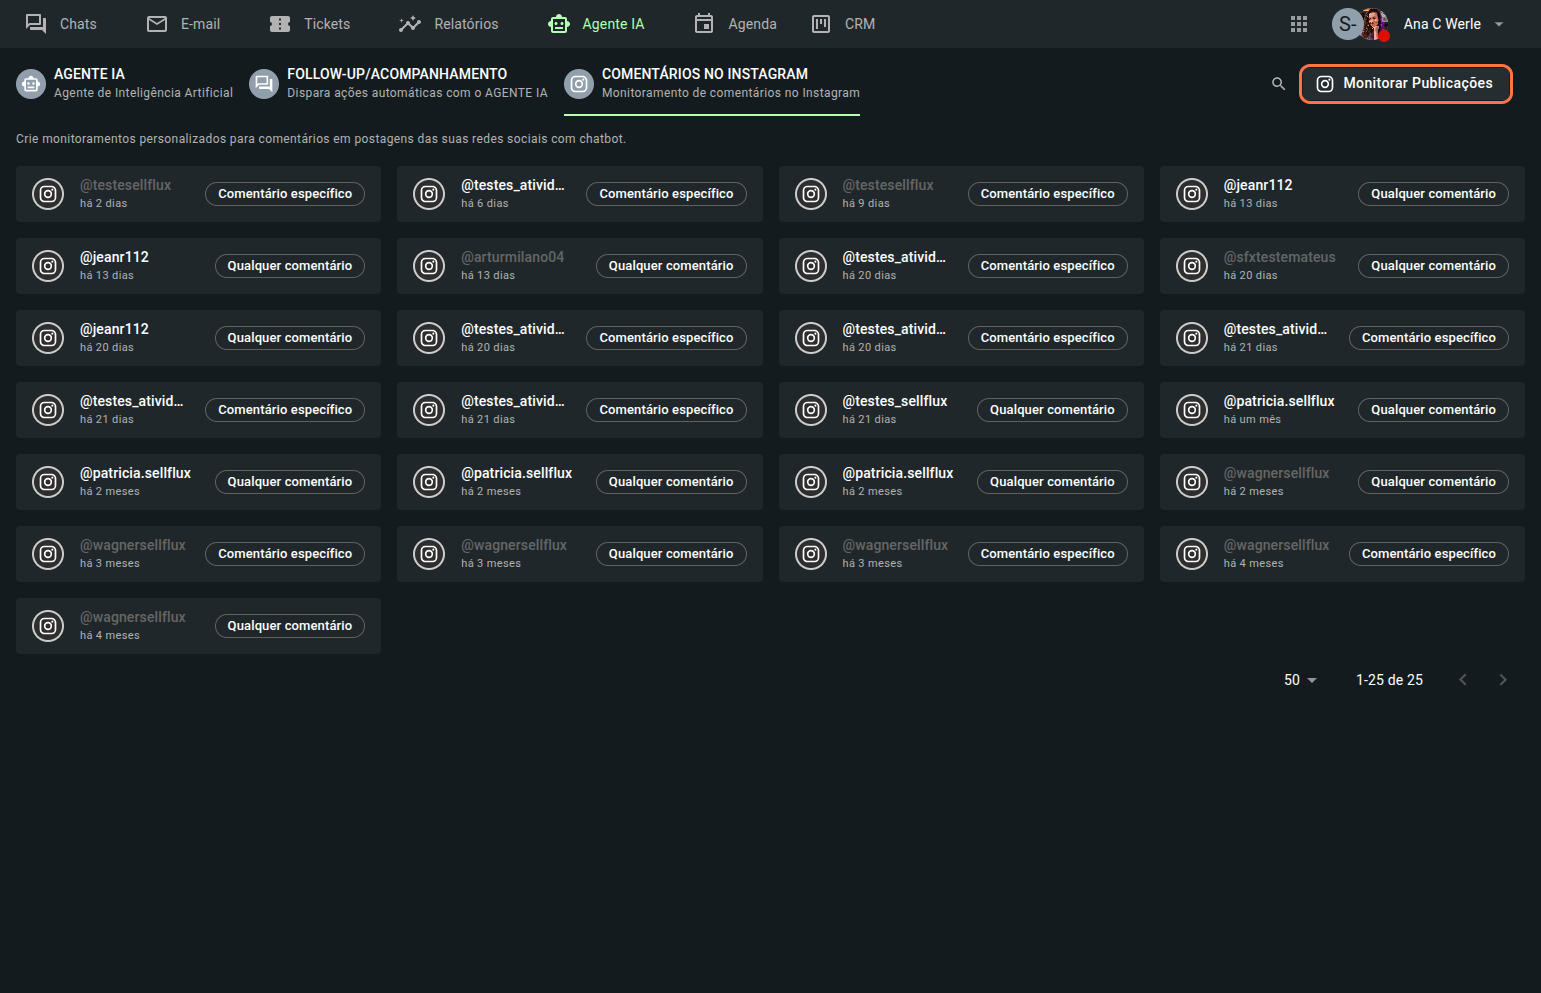Viewport: 1541px width, 993px height.
Task: Click the Monitorar Publicações button
Action: point(1405,84)
